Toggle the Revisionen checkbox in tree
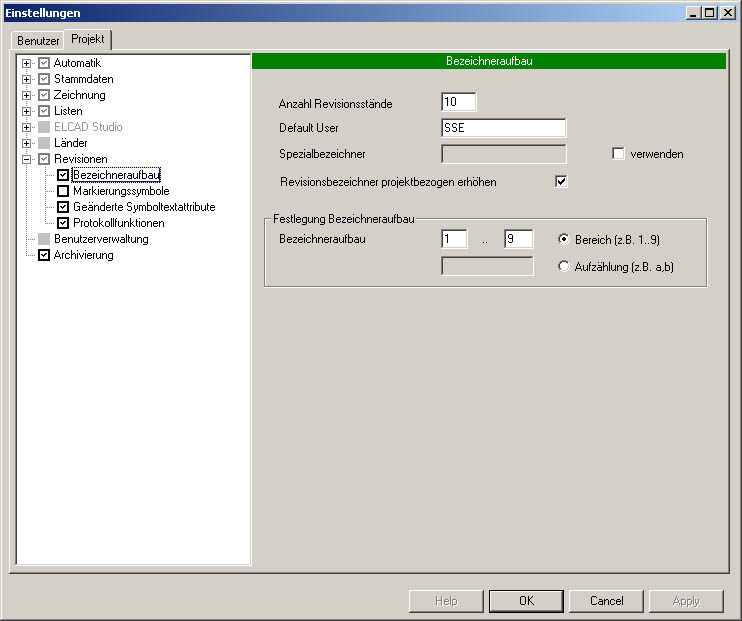The image size is (742, 621). [44, 159]
